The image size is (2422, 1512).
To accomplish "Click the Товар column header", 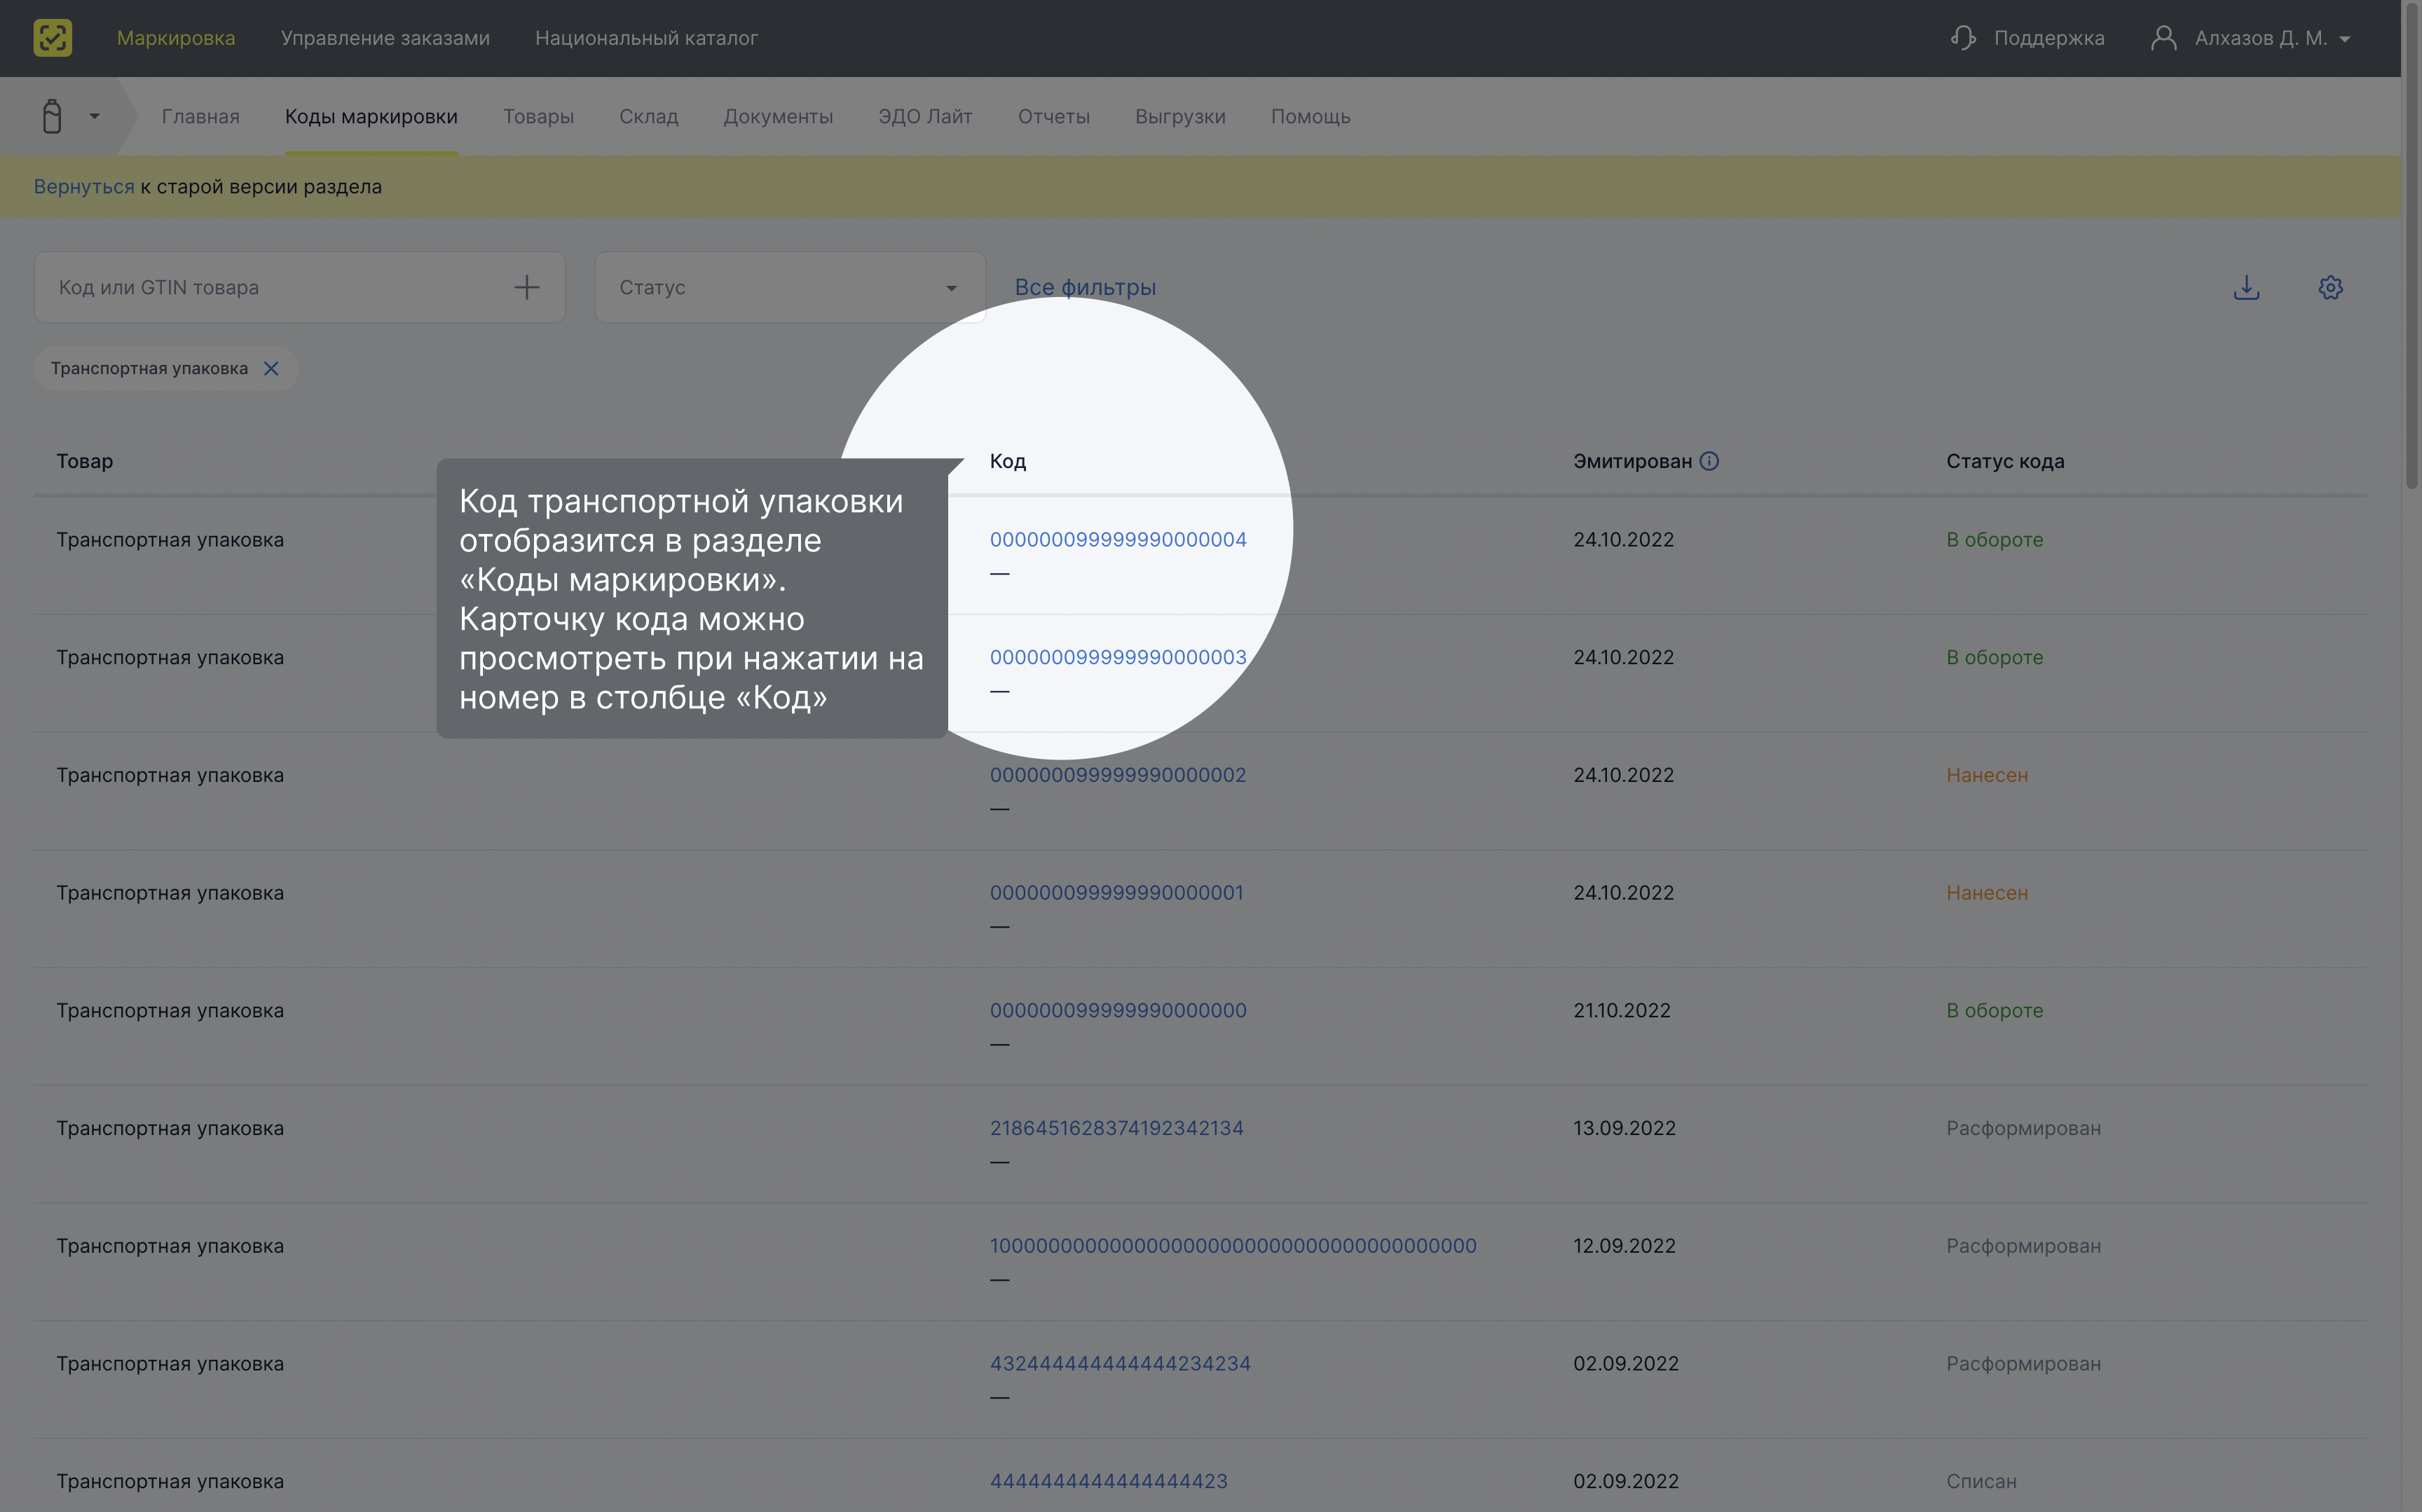I will click(x=85, y=462).
